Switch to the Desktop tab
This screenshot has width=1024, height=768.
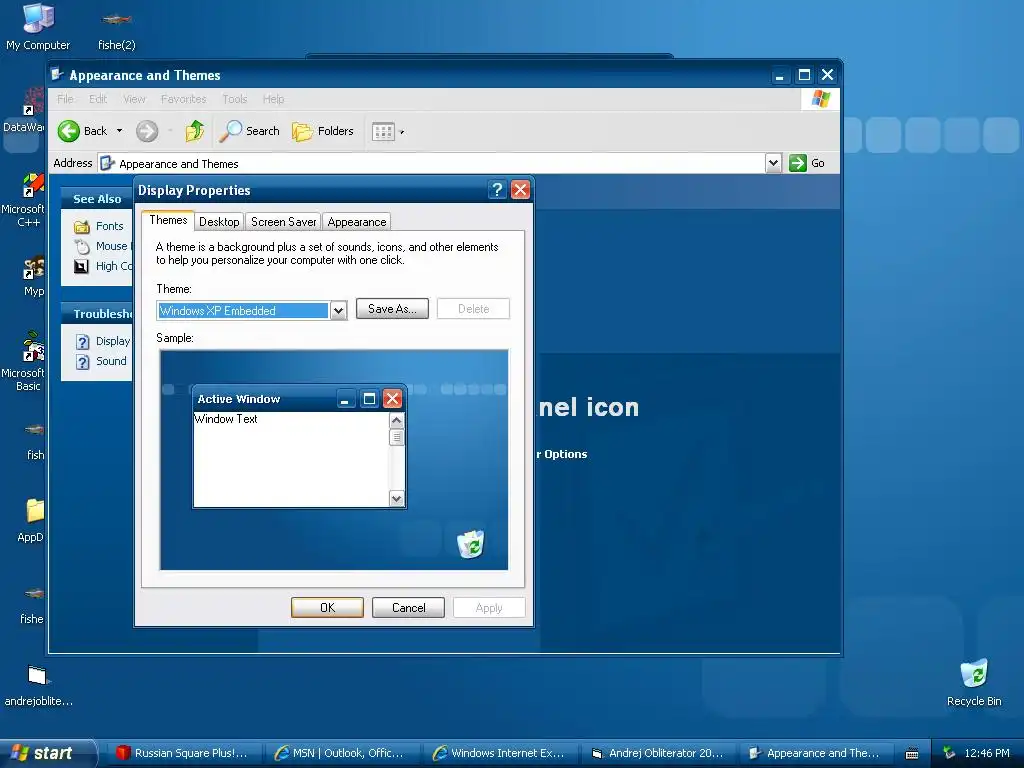(219, 221)
